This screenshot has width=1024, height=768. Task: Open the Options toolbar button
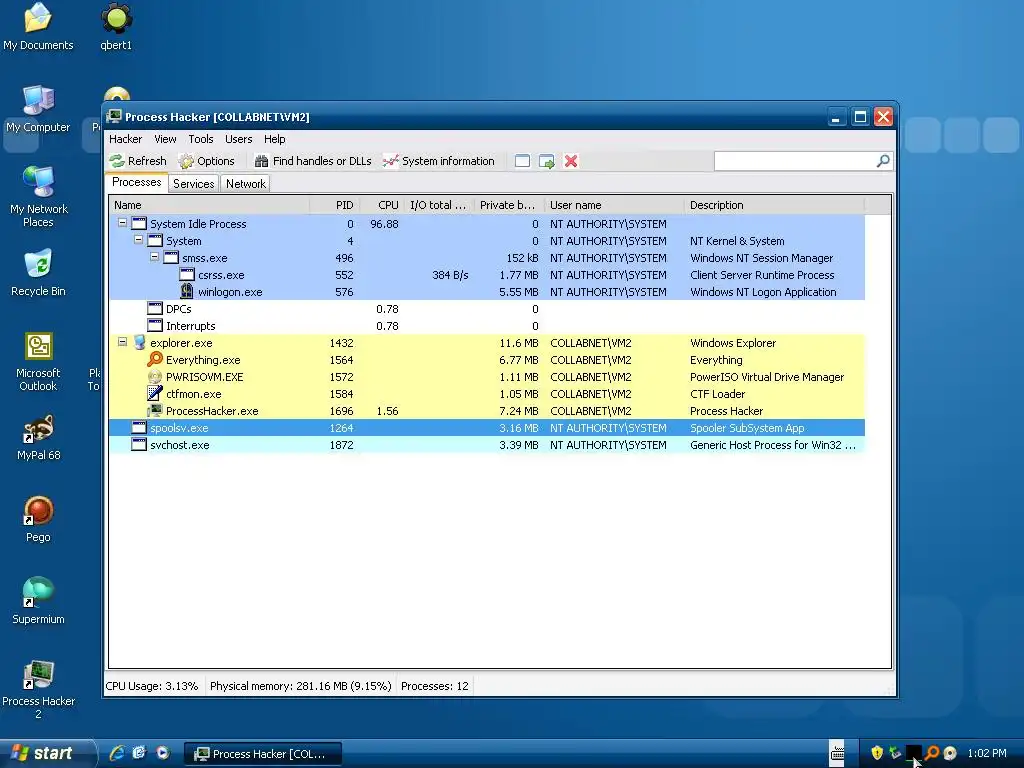(206, 161)
